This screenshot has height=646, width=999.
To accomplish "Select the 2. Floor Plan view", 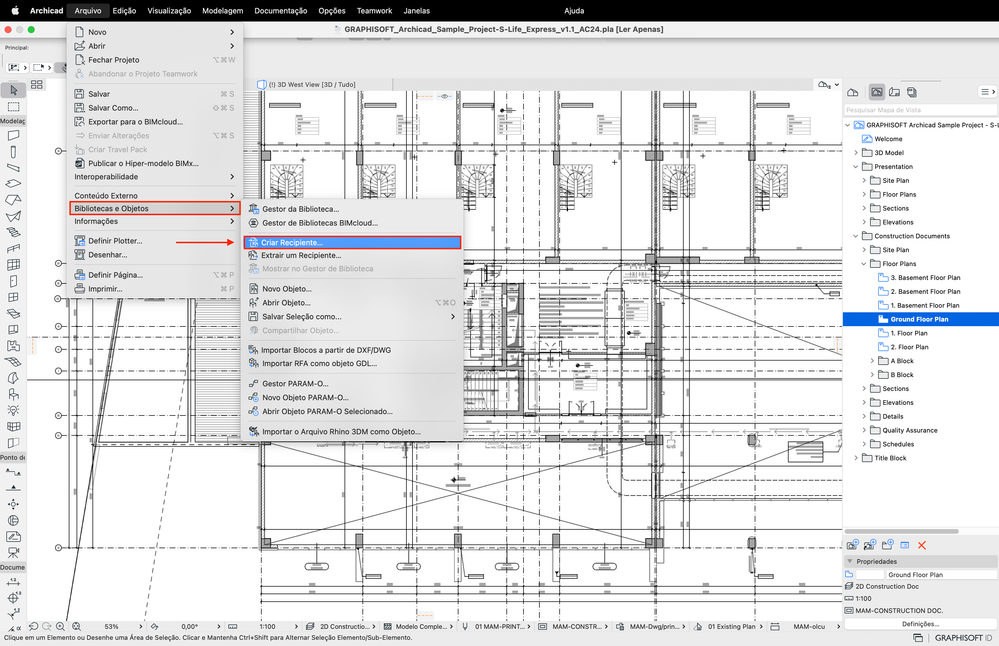I will coord(909,347).
